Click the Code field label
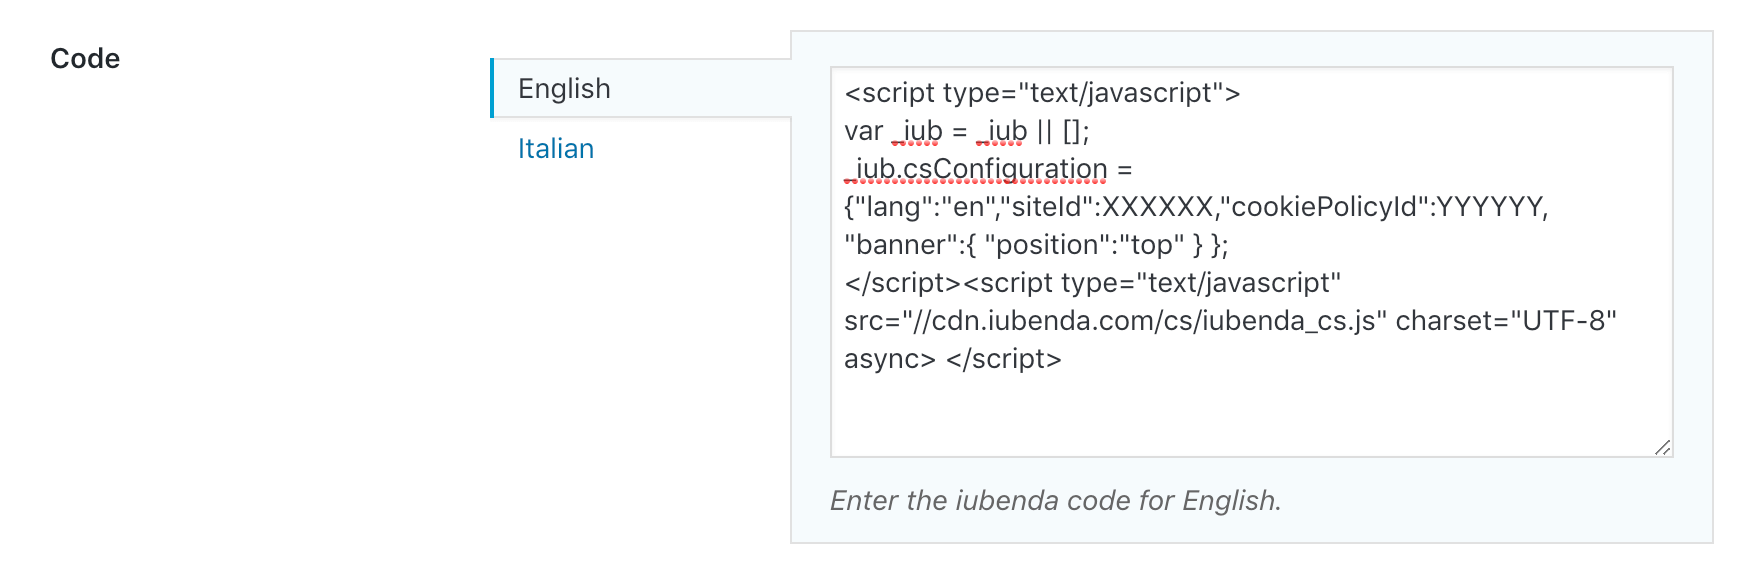This screenshot has width=1760, height=580. pyautogui.click(x=86, y=57)
